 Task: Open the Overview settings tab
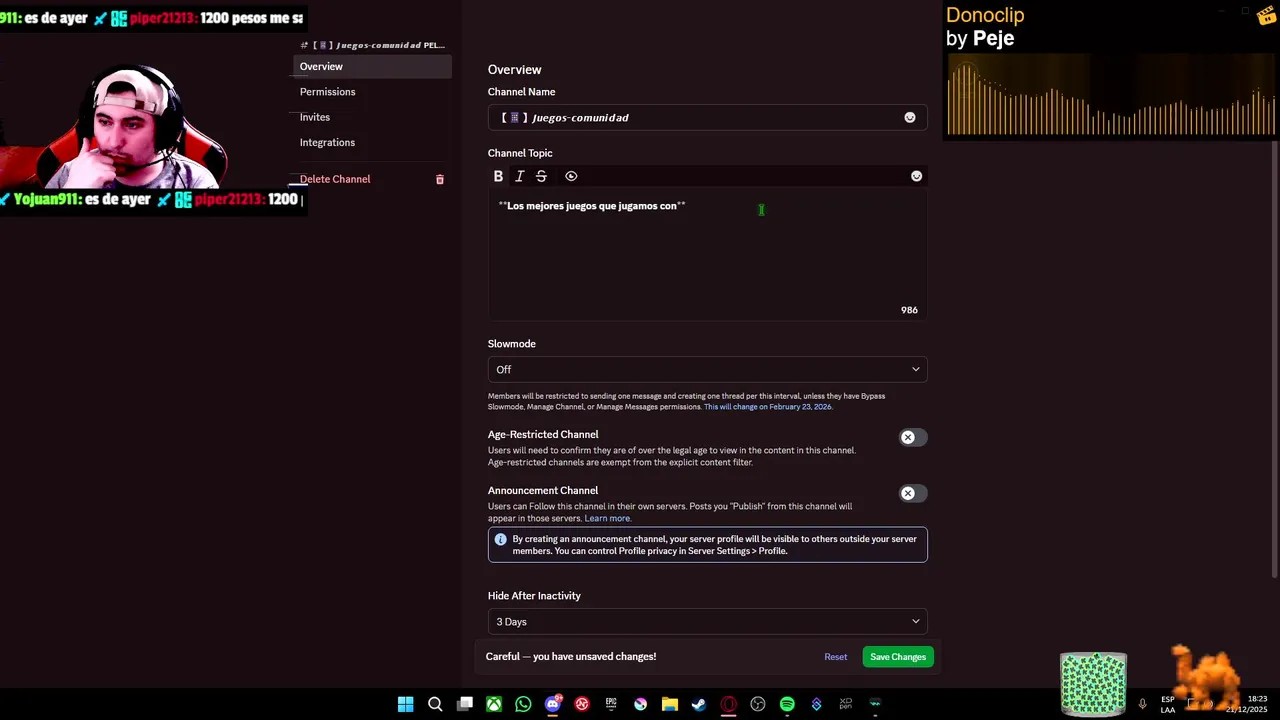point(373,66)
